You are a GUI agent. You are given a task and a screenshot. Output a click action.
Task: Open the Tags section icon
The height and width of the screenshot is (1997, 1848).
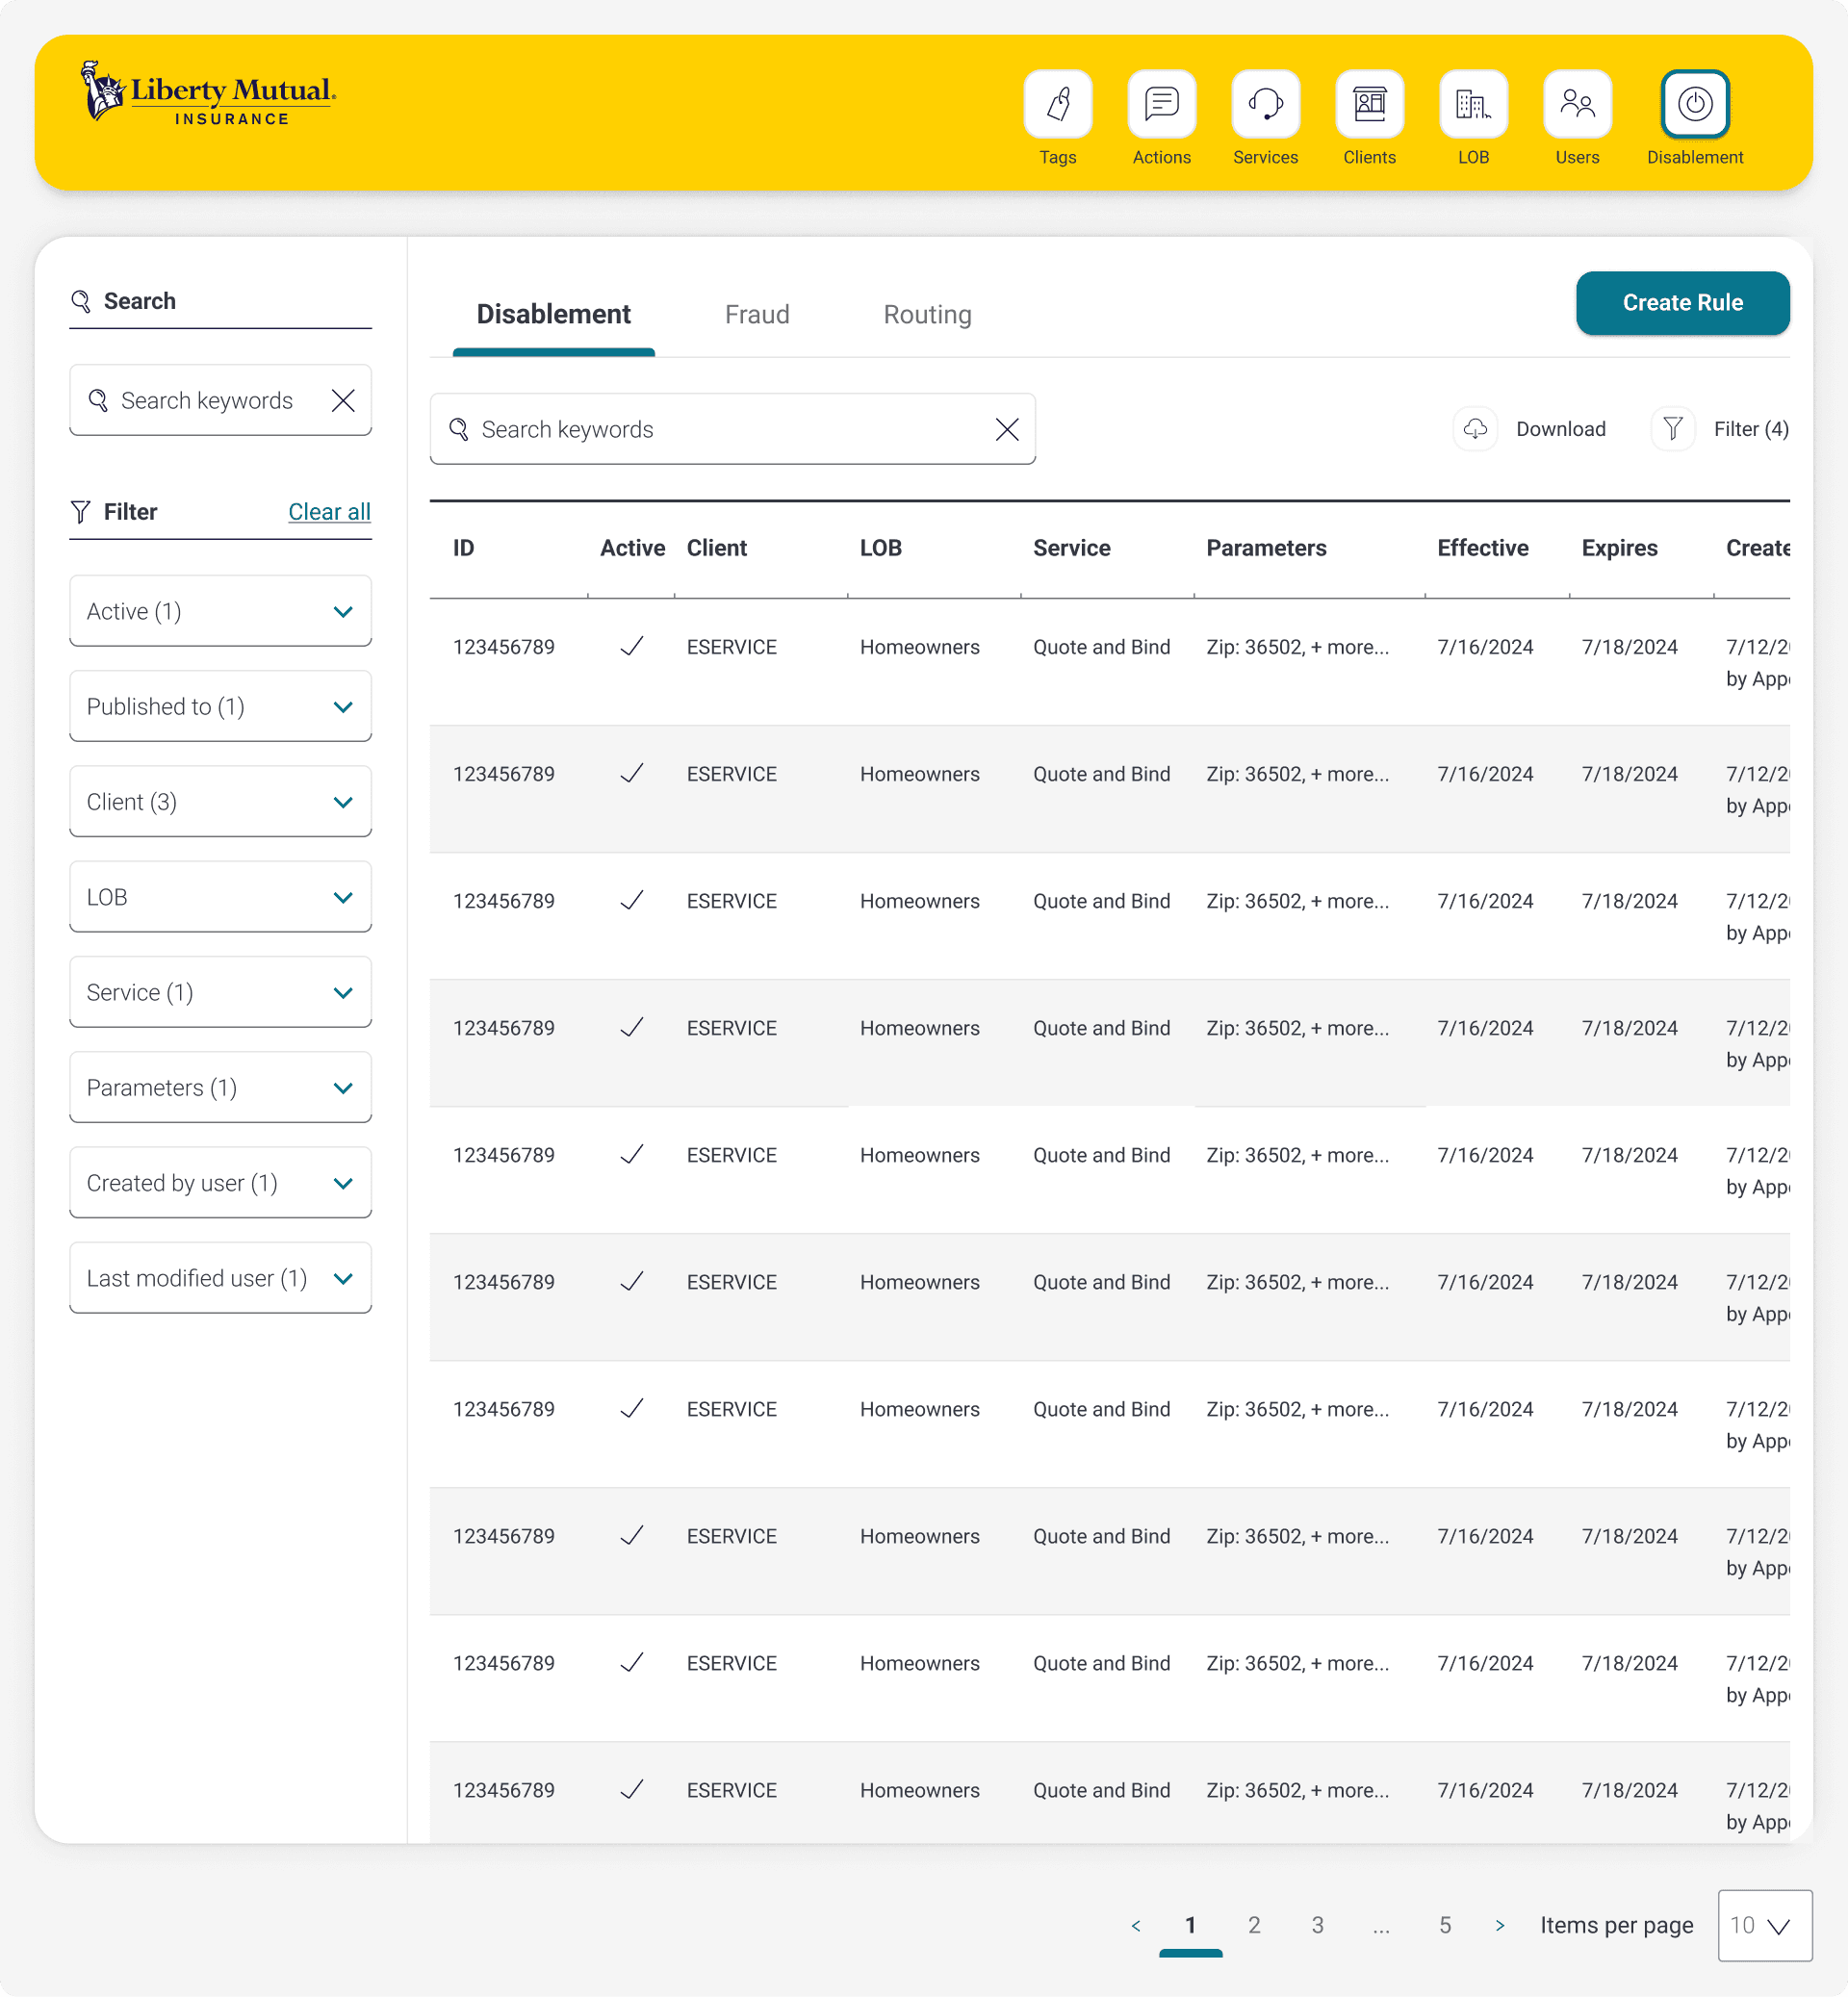coord(1057,104)
